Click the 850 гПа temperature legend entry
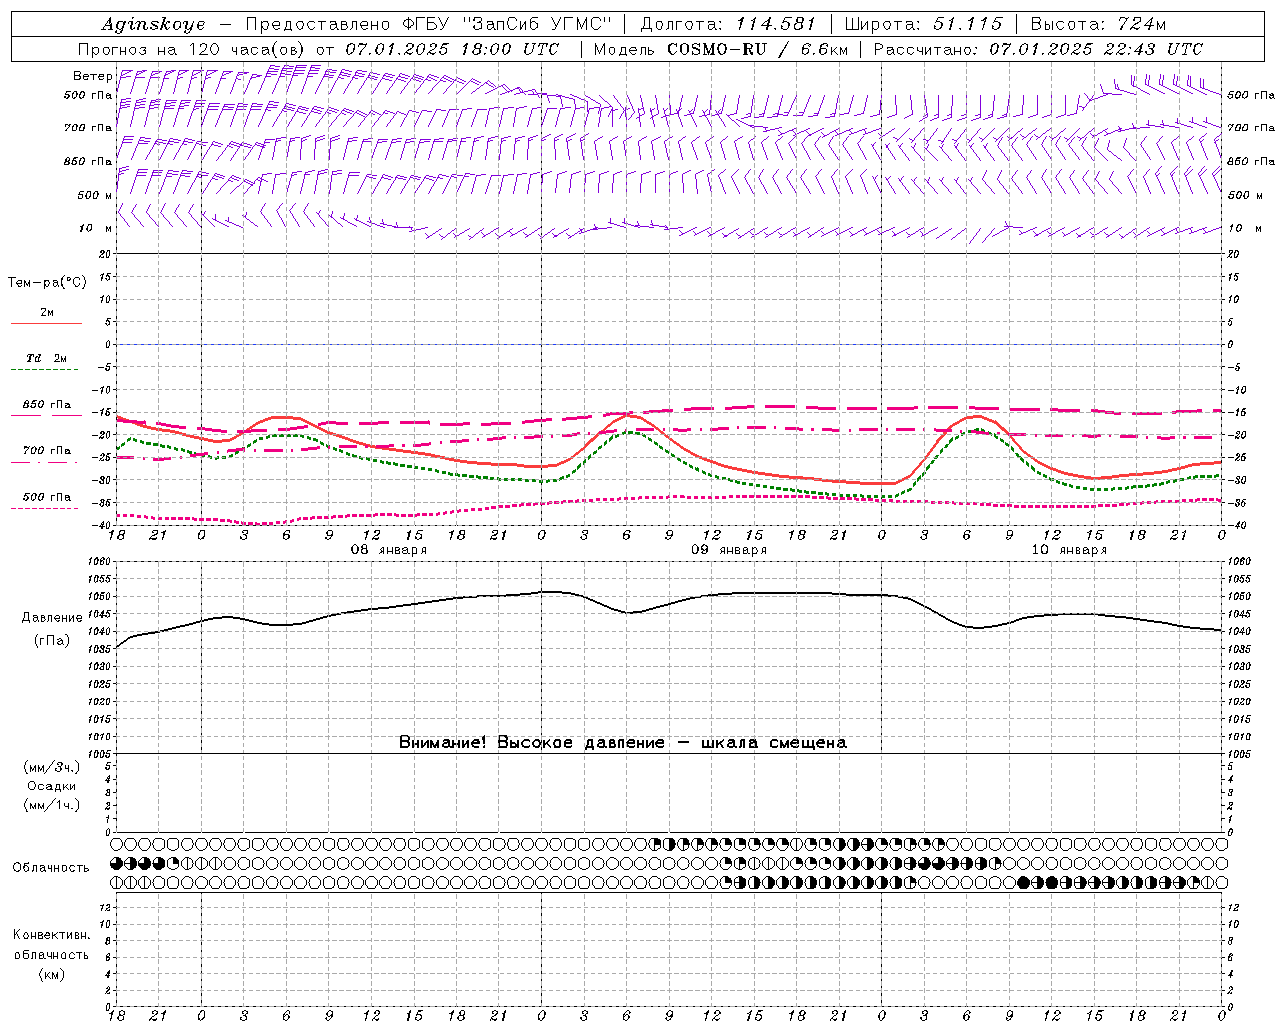Screen dimensions: 1280x1024 point(47,405)
